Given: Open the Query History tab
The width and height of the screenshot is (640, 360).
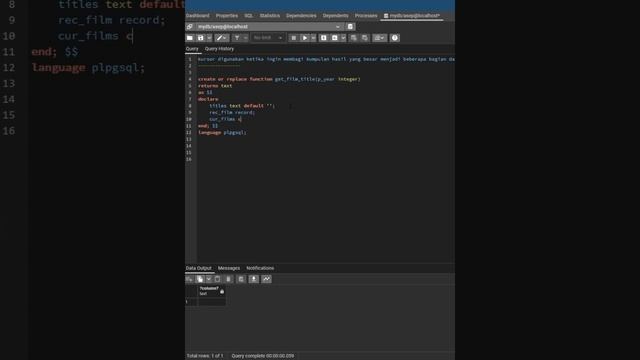Looking at the screenshot, I should (x=219, y=49).
